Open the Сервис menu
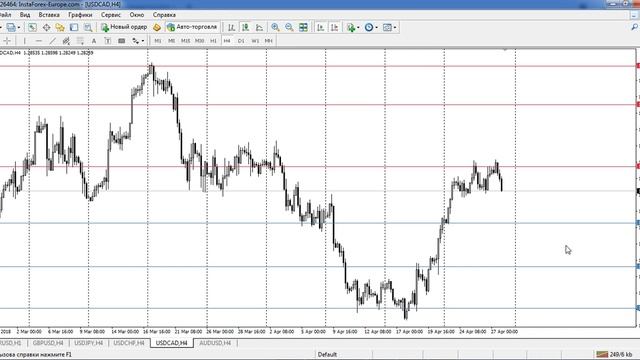The image size is (640, 360). point(111,15)
